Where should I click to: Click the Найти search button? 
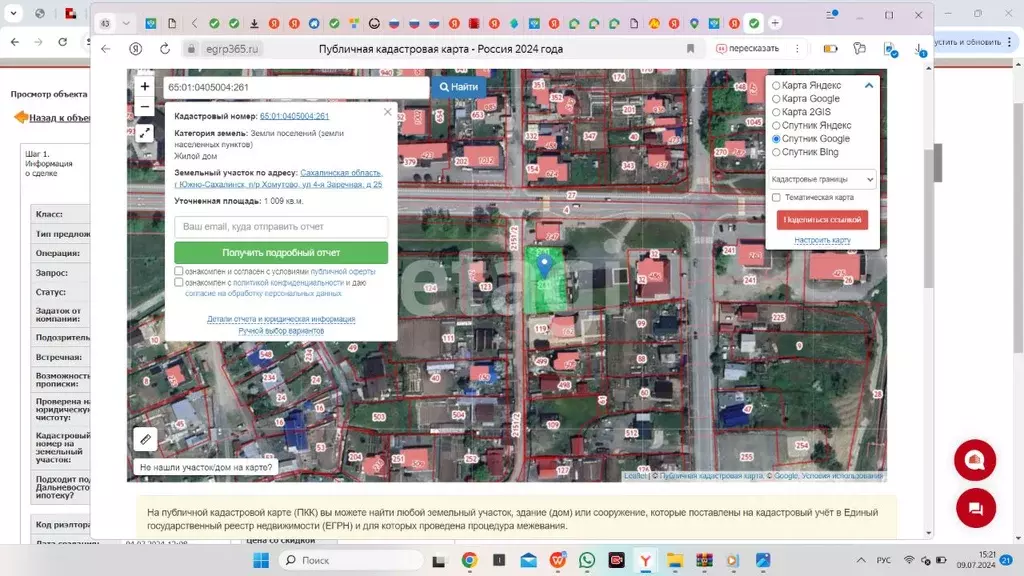point(458,87)
